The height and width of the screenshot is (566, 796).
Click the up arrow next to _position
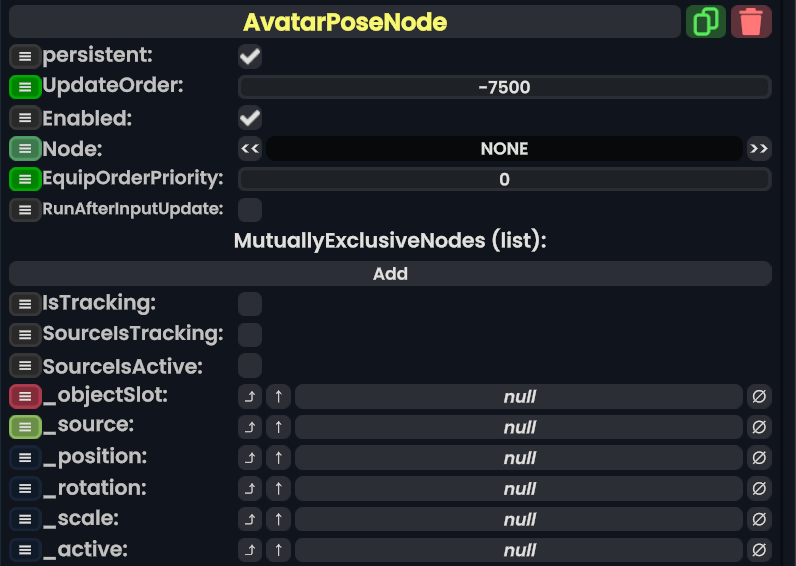point(277,459)
